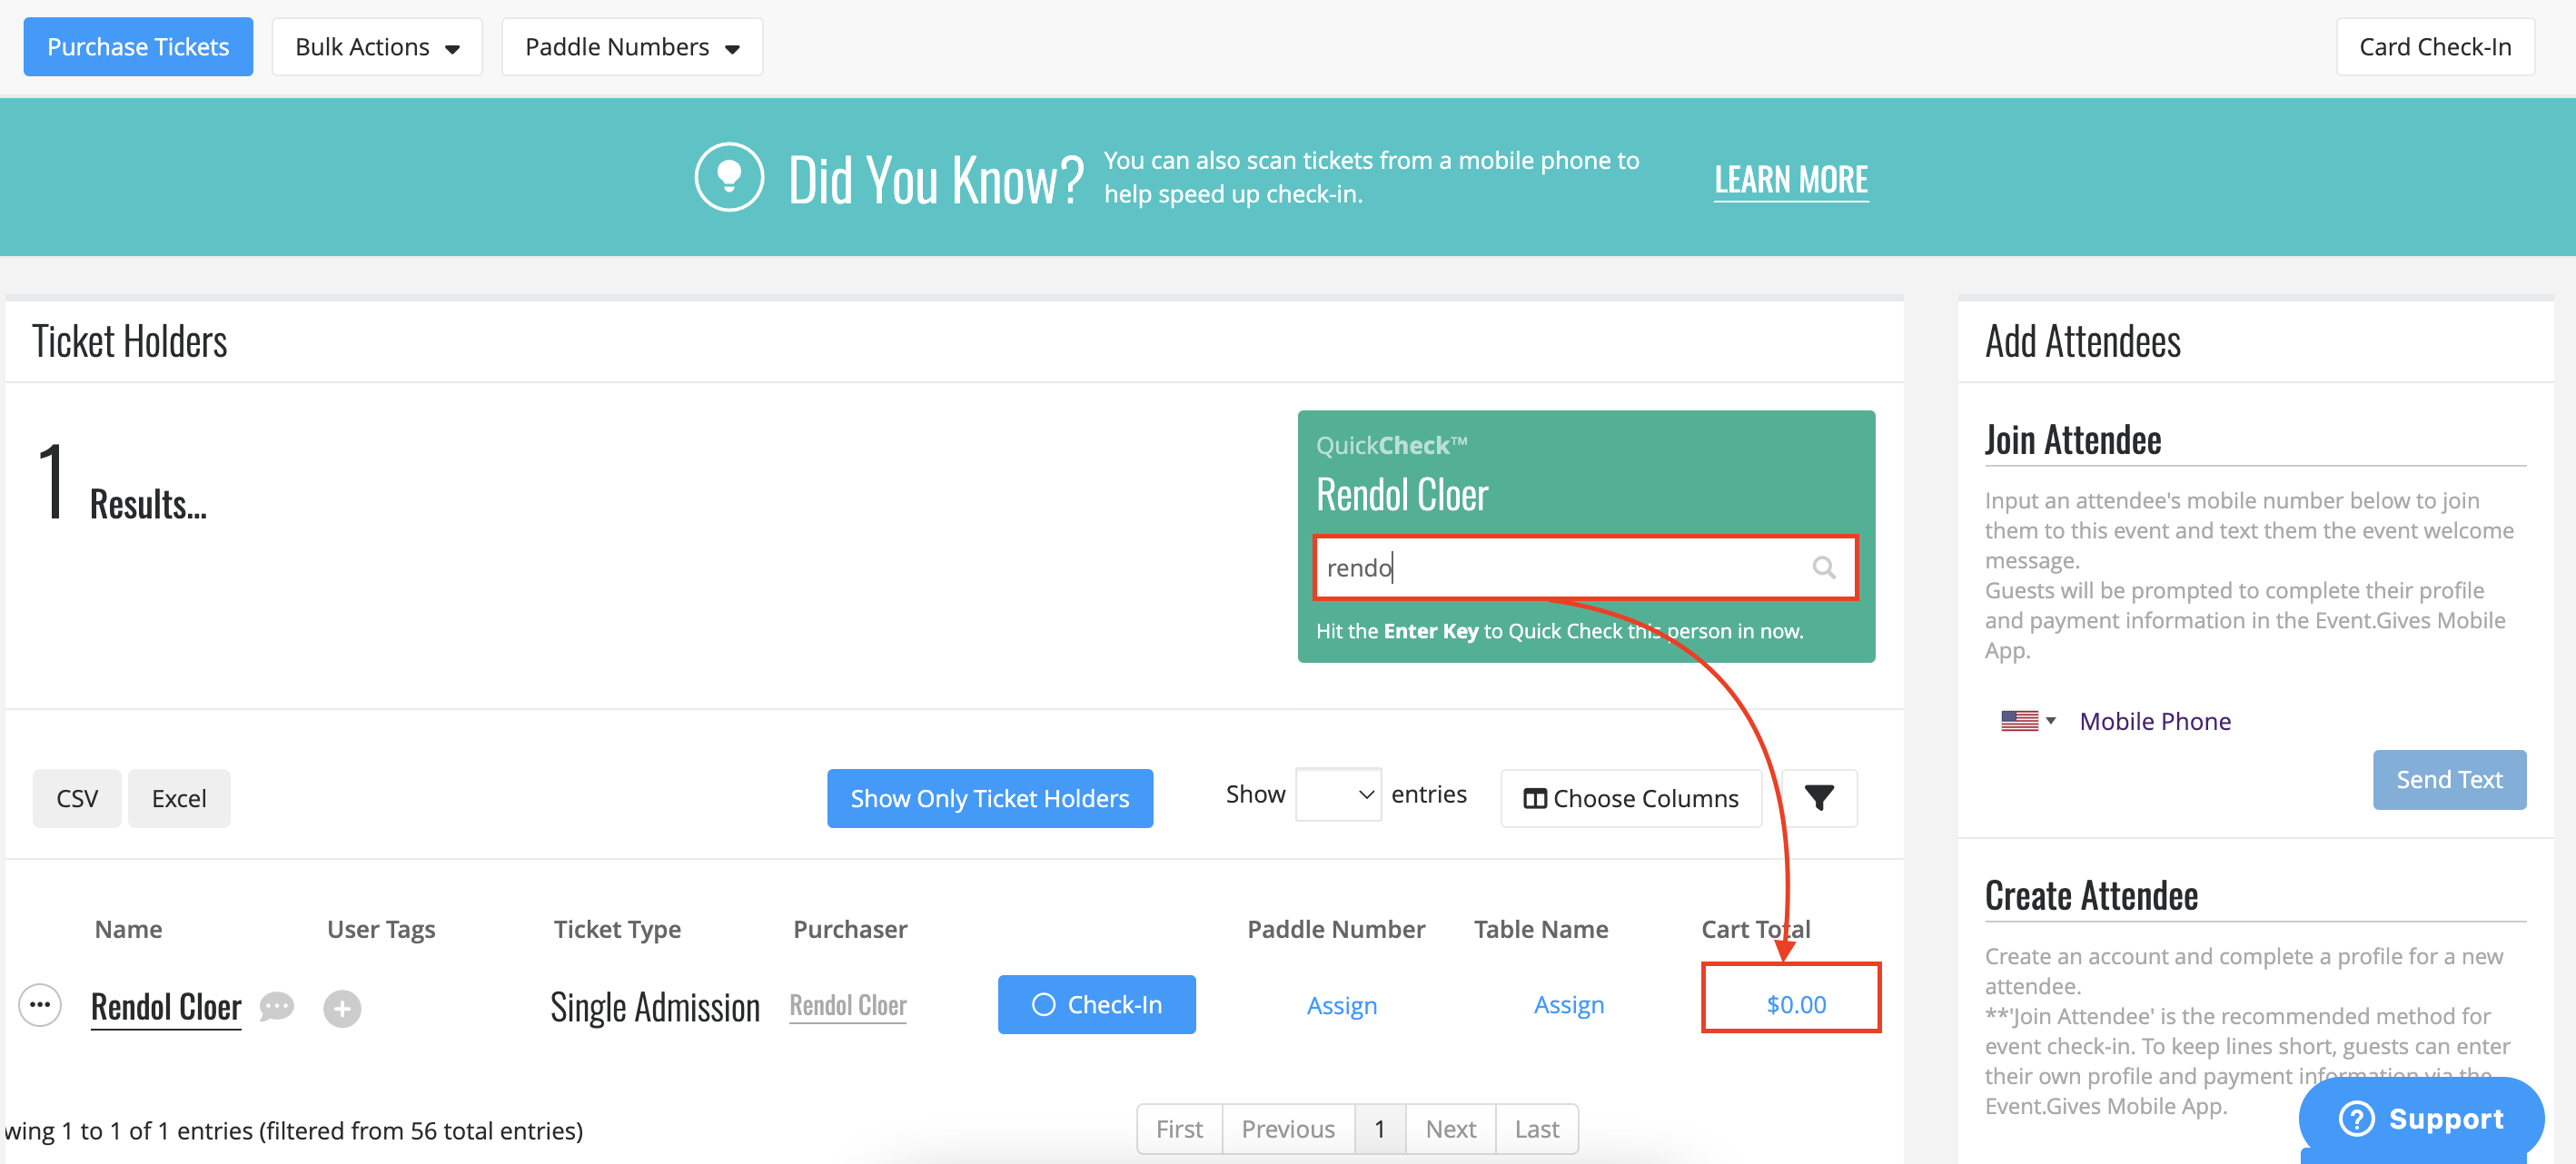Sort by the Name column header
2576x1164 pixels.
128,929
